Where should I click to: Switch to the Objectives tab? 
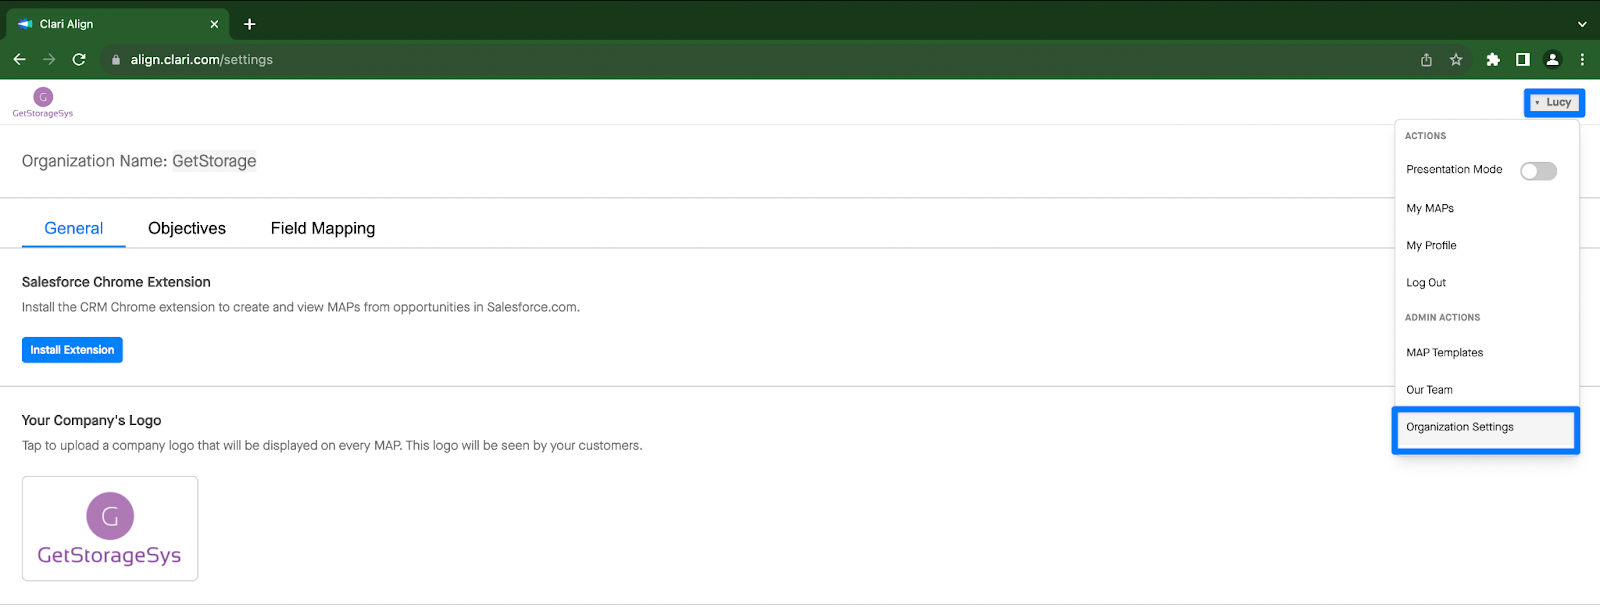(x=187, y=228)
